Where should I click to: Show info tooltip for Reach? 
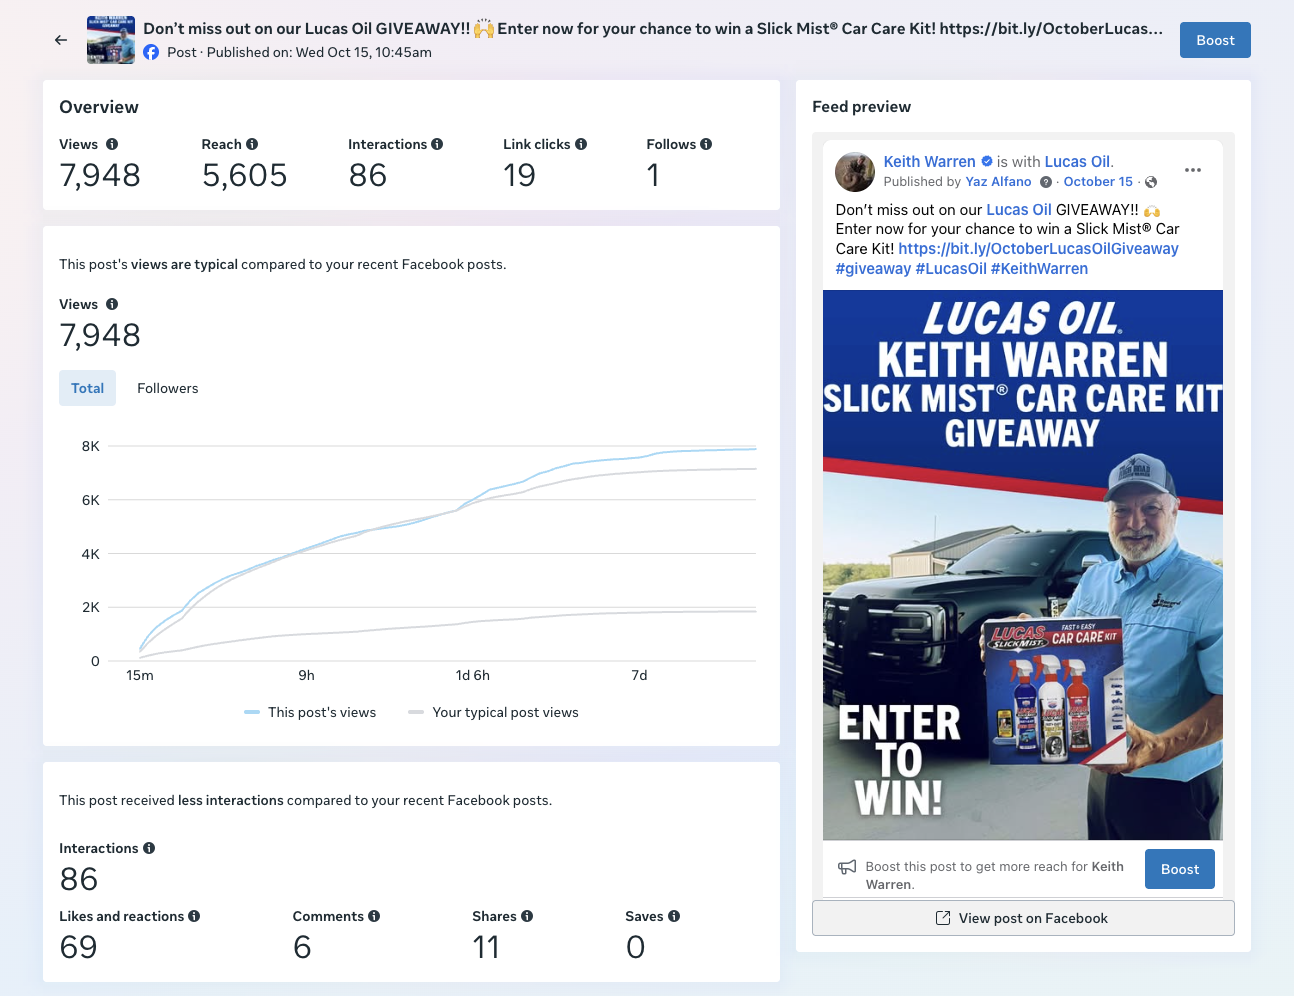(x=252, y=144)
